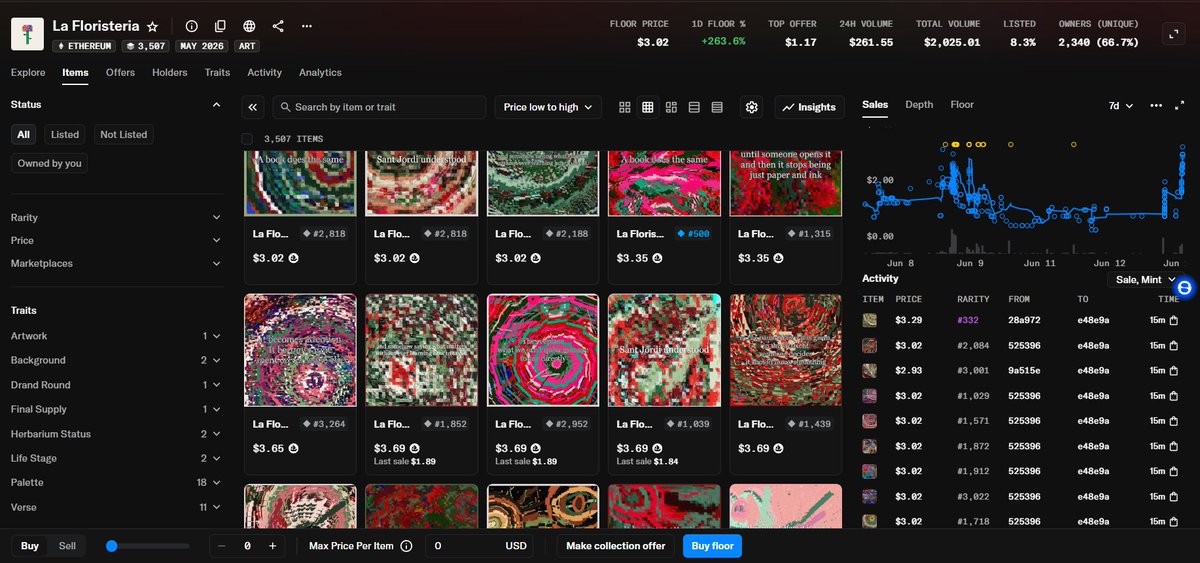The height and width of the screenshot is (563, 1200).
Task: Switch to compact table view
Action: pos(717,107)
